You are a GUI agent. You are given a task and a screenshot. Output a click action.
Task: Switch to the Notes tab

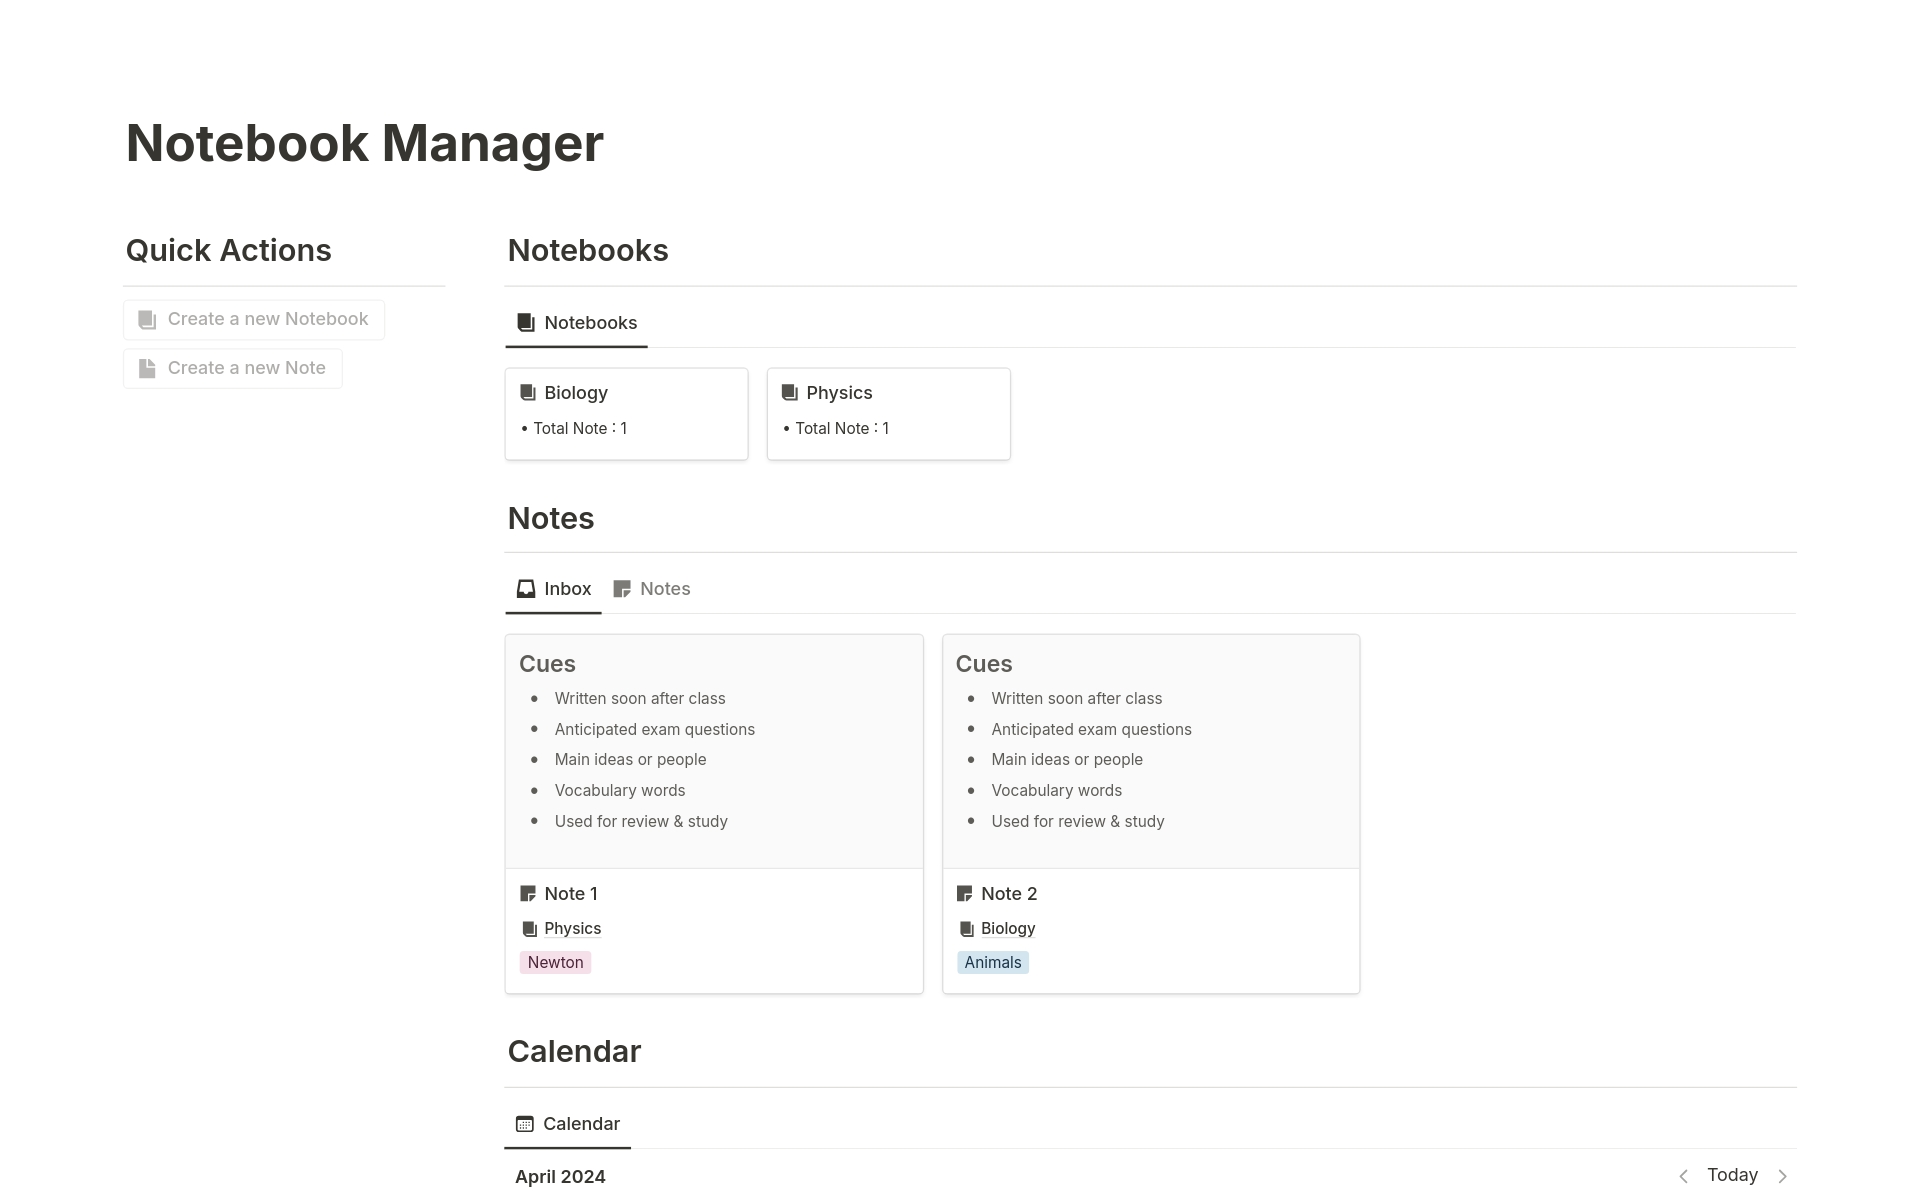tap(664, 588)
